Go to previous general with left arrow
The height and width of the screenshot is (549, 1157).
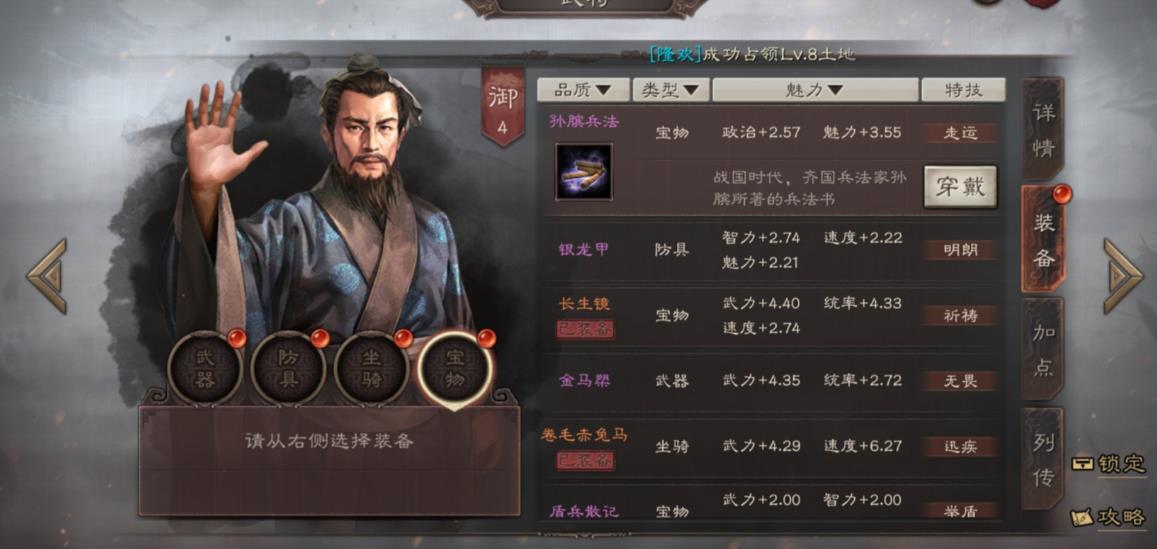47,276
